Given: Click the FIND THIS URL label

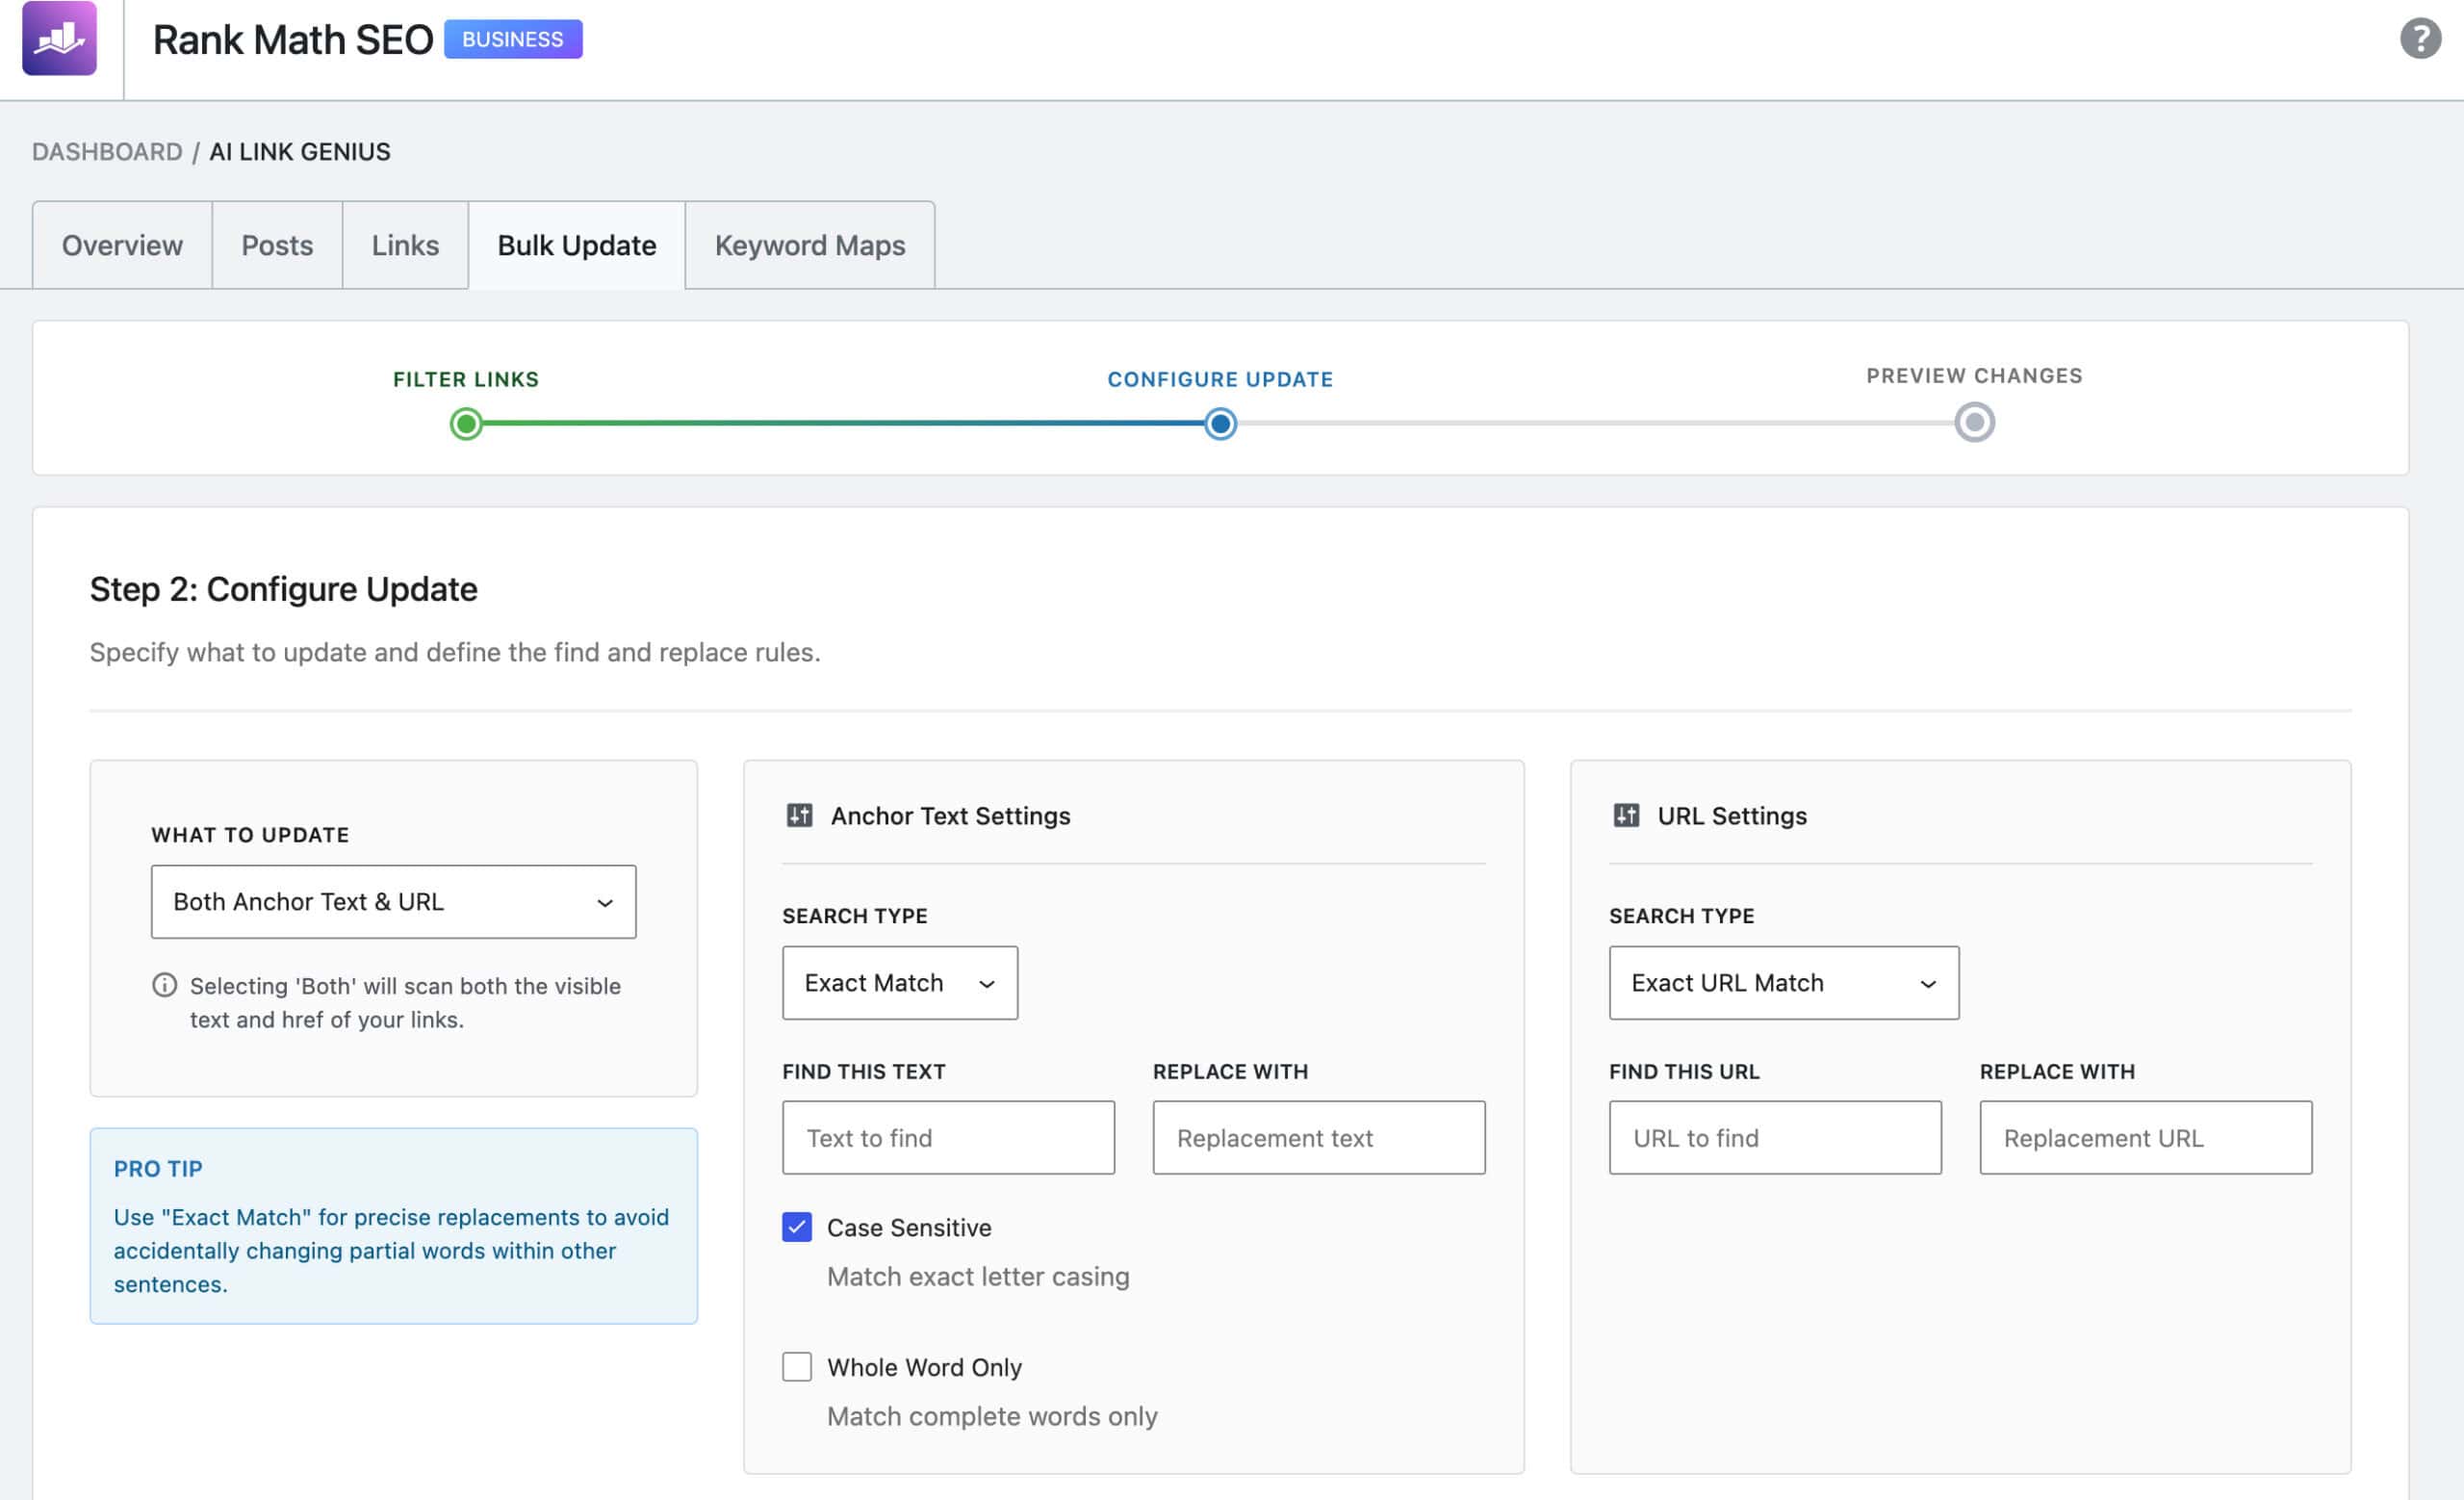Looking at the screenshot, I should tap(1684, 1072).
